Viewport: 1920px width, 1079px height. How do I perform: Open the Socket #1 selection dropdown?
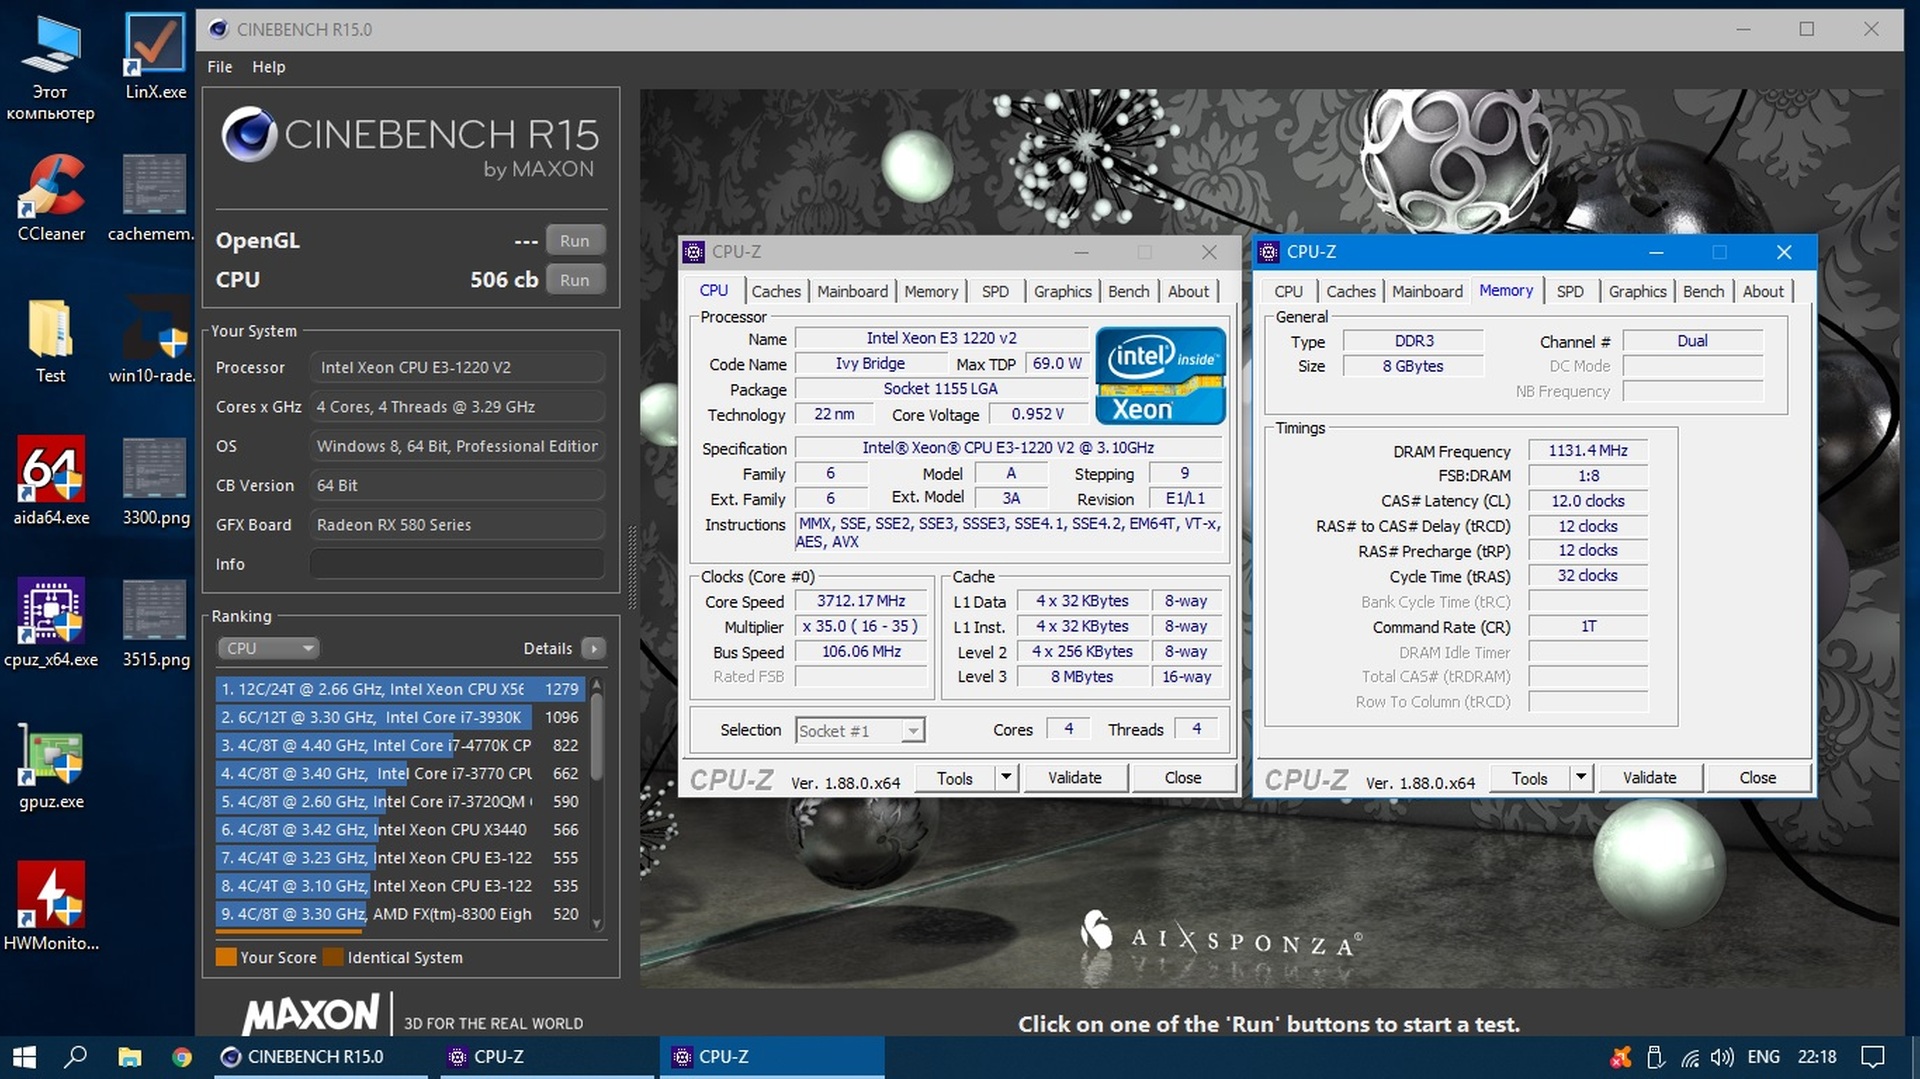860,731
